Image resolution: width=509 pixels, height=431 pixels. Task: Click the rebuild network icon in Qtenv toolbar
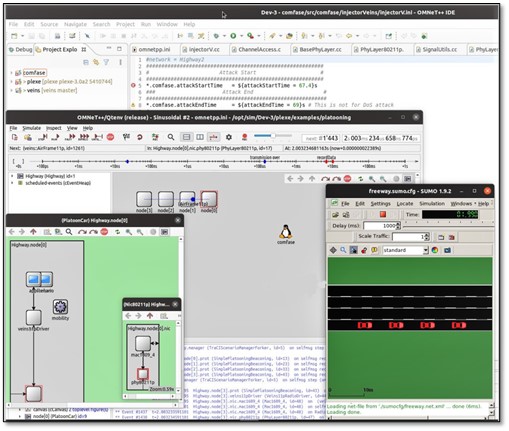[x=139, y=137]
